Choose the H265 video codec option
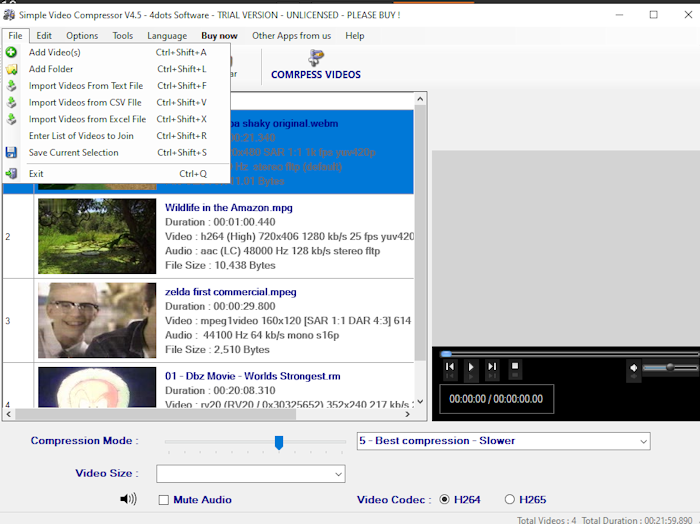Image resolution: width=700 pixels, height=524 pixels. pyautogui.click(x=510, y=500)
